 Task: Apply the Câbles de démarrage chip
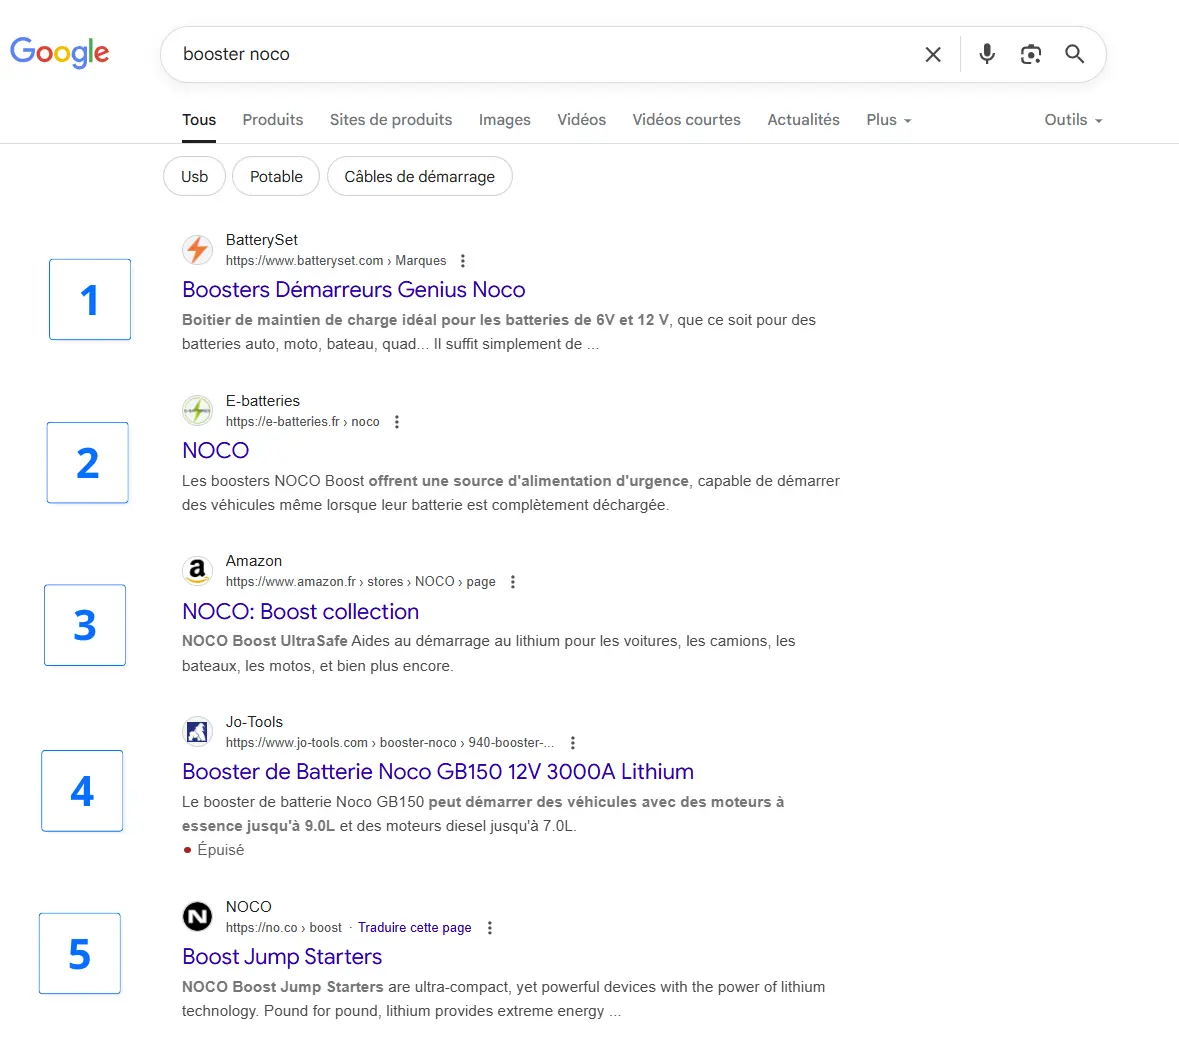tap(420, 177)
